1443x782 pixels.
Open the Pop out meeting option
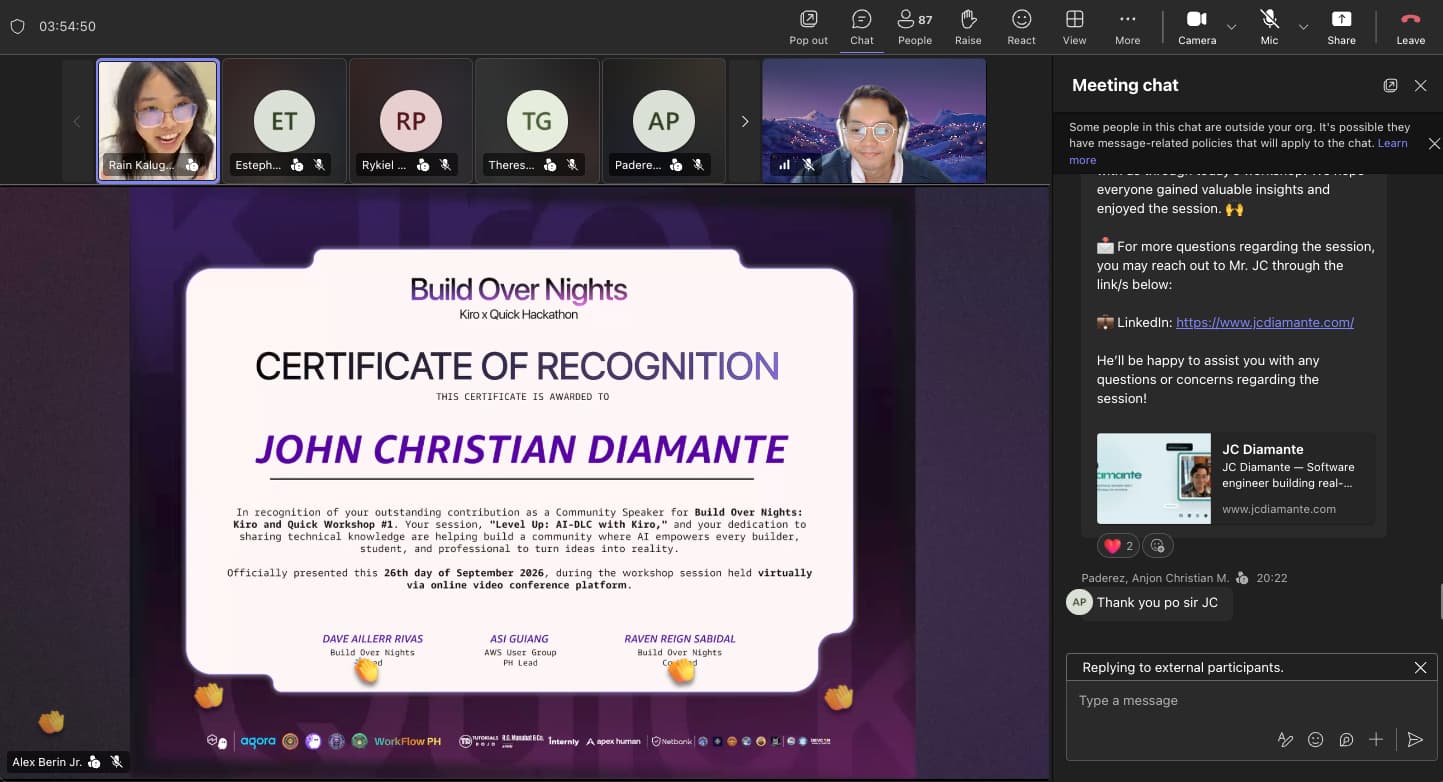[808, 27]
